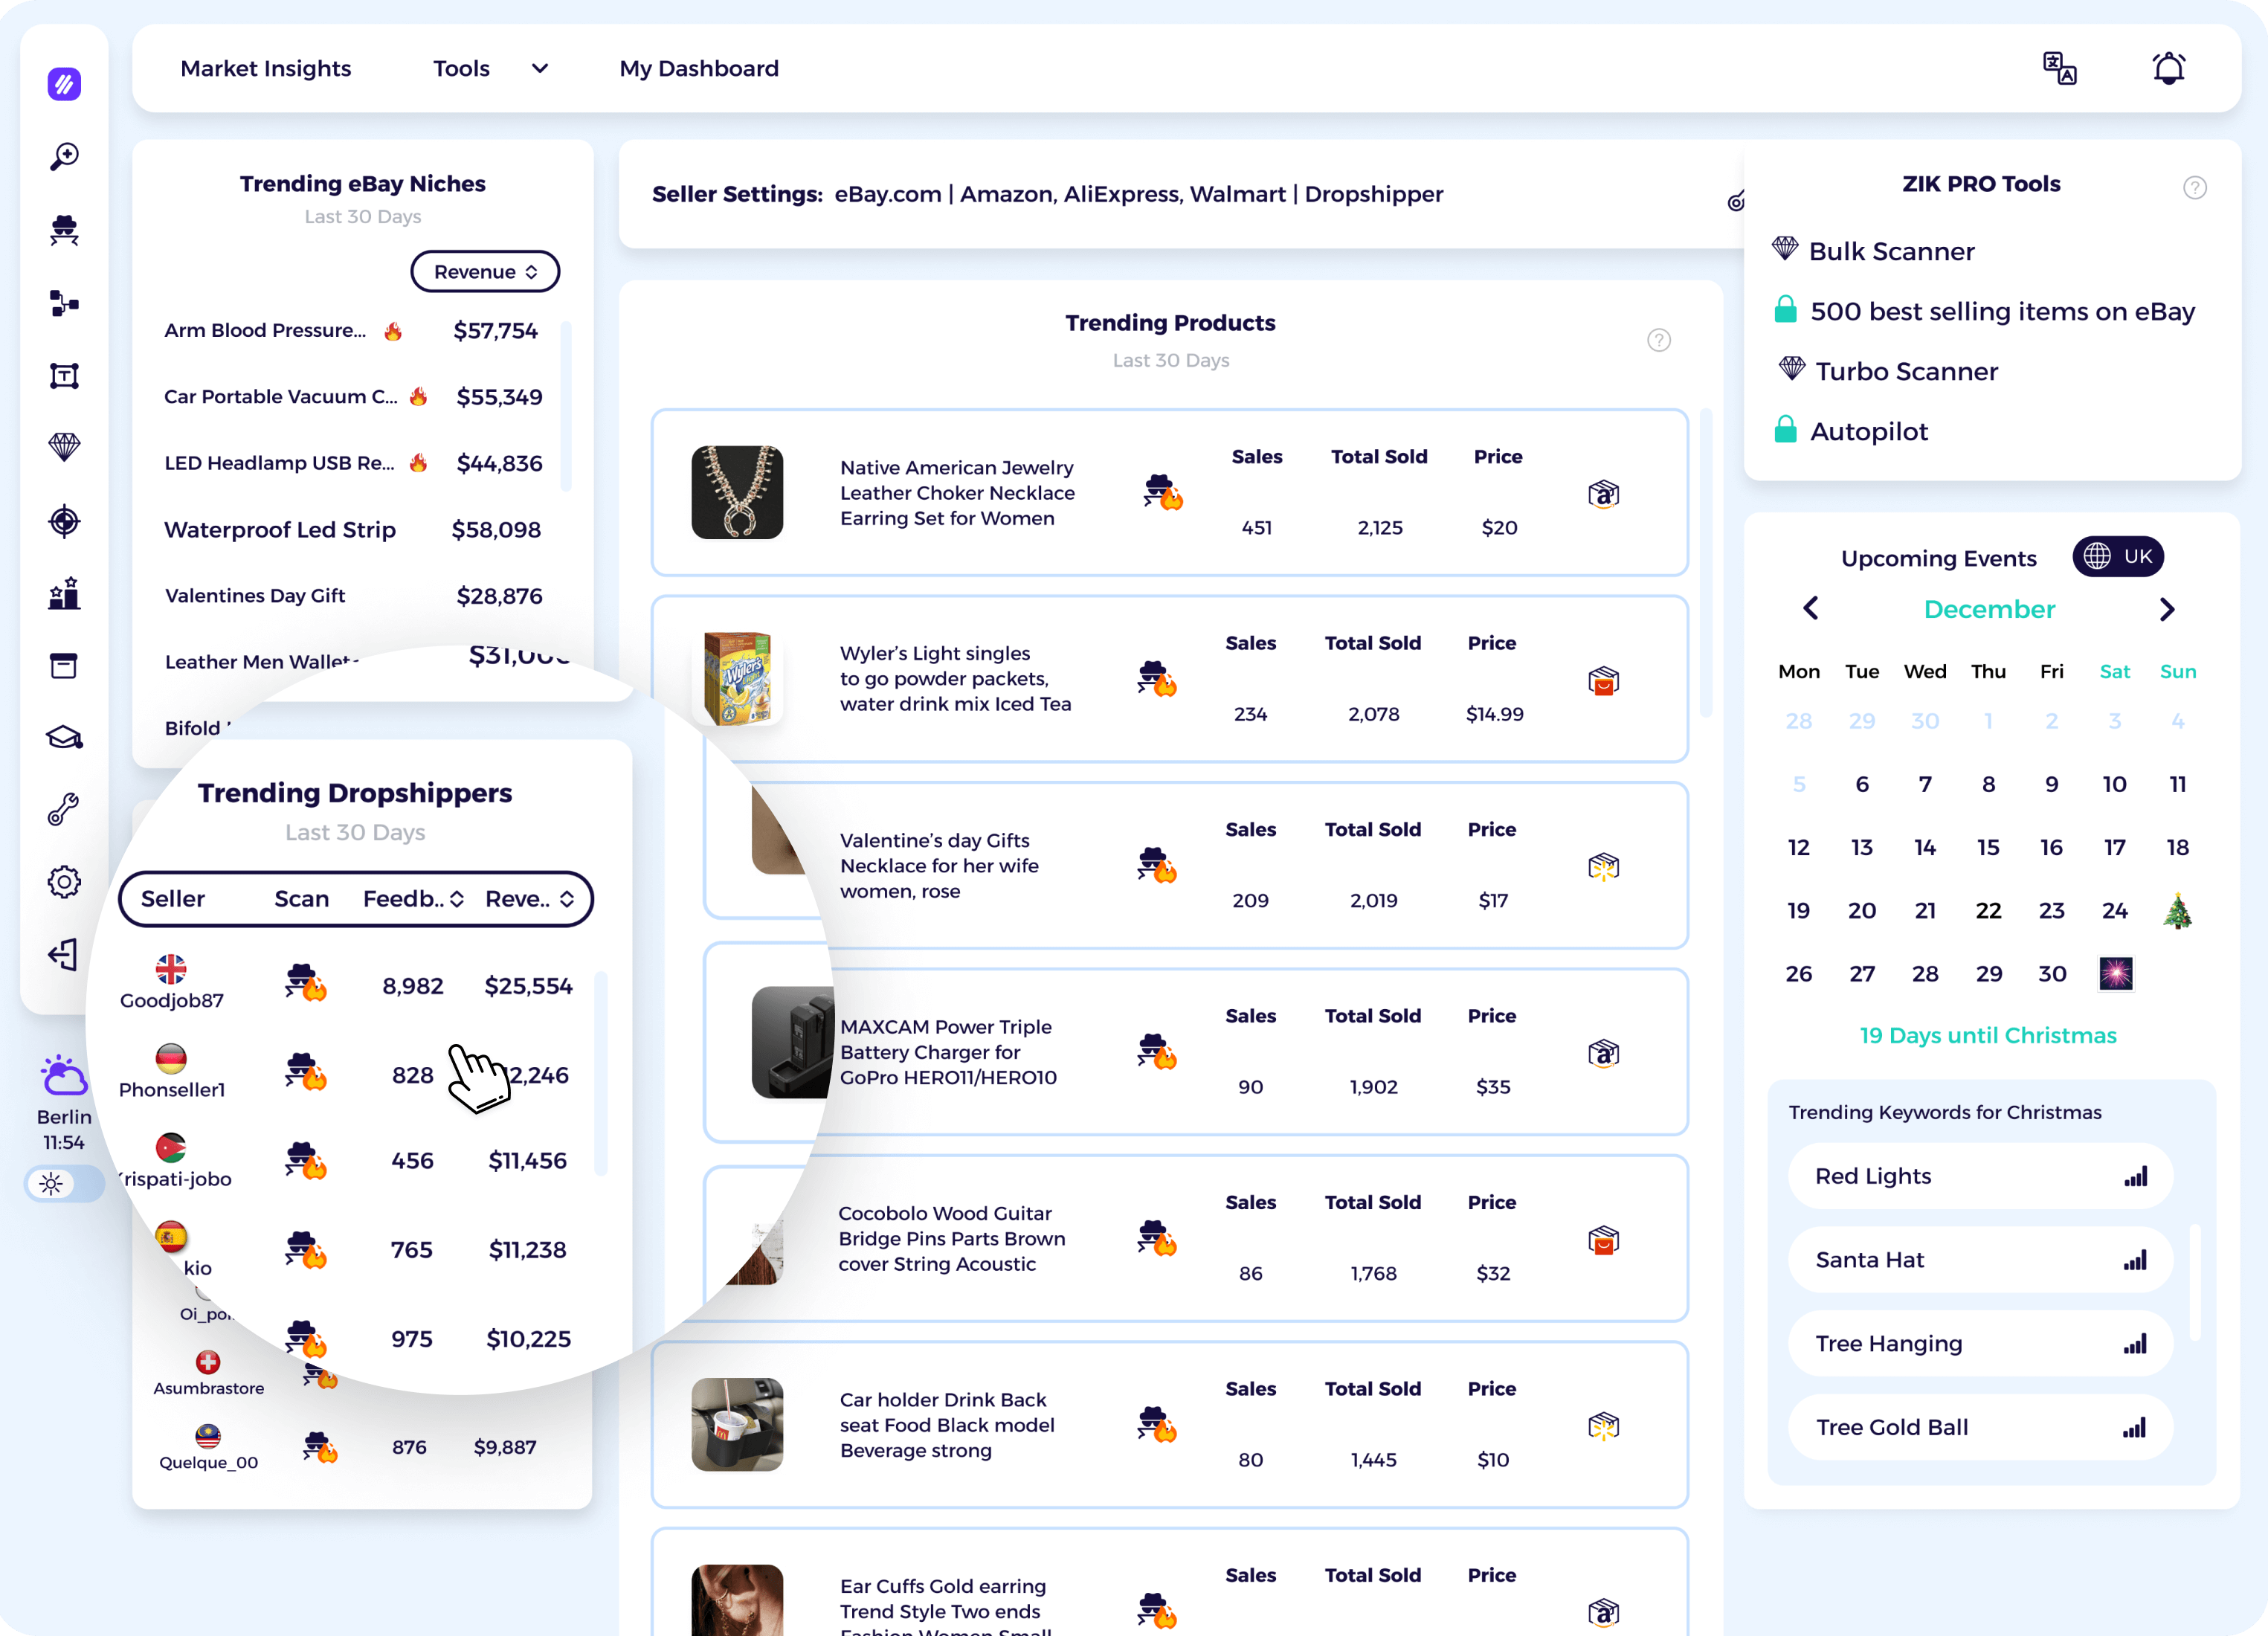2268x1636 pixels.
Task: Select the Tree Hanging trending keyword
Action: [x=1980, y=1344]
